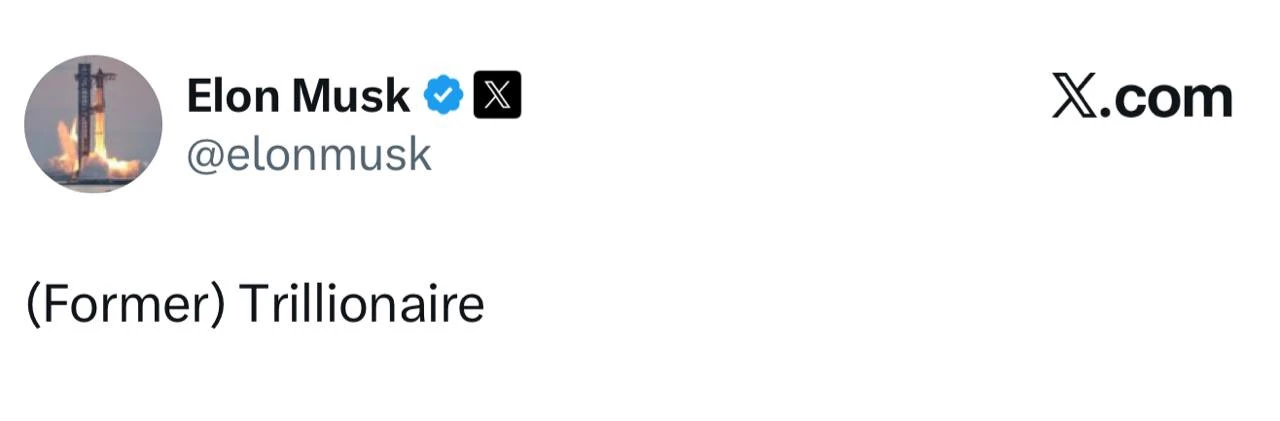The height and width of the screenshot is (421, 1280).
Task: Select the white checkmark inside the blue badge
Action: pos(444,96)
